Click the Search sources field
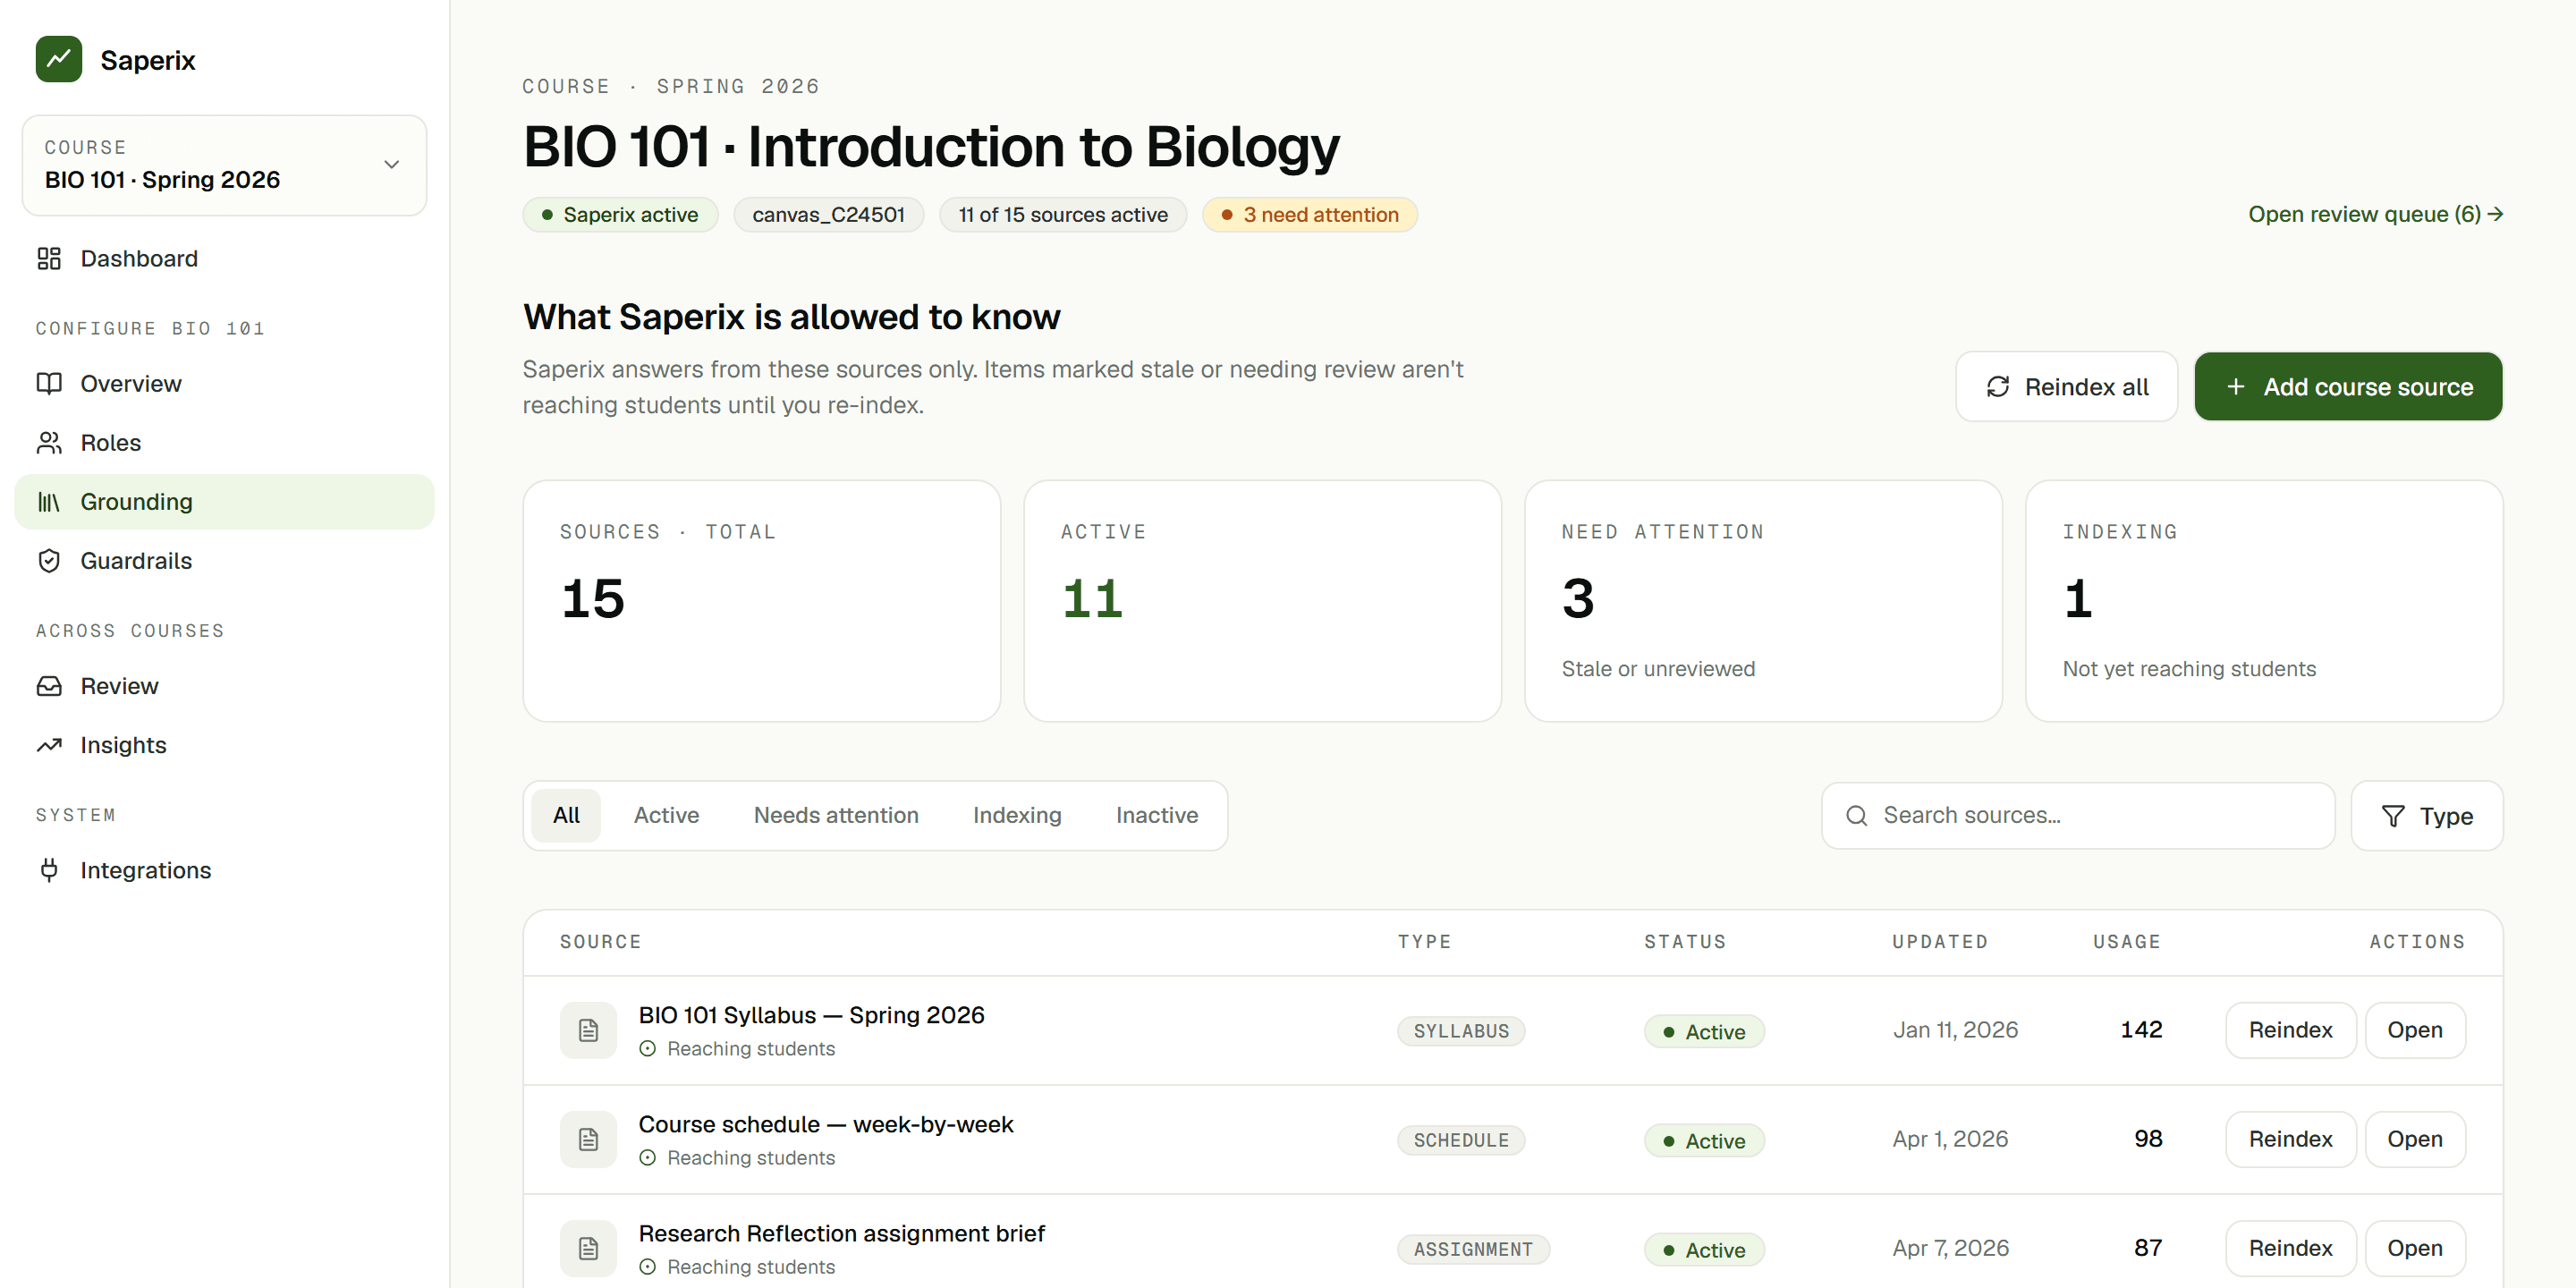 2078,816
